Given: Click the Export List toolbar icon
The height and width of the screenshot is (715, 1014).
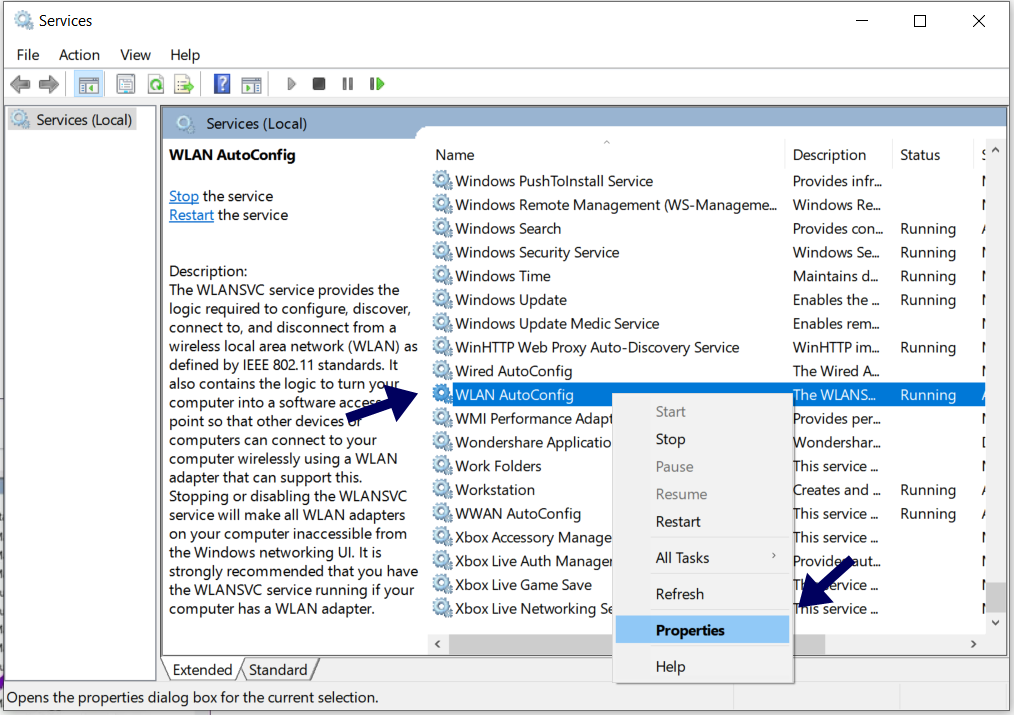Looking at the screenshot, I should click(x=183, y=84).
